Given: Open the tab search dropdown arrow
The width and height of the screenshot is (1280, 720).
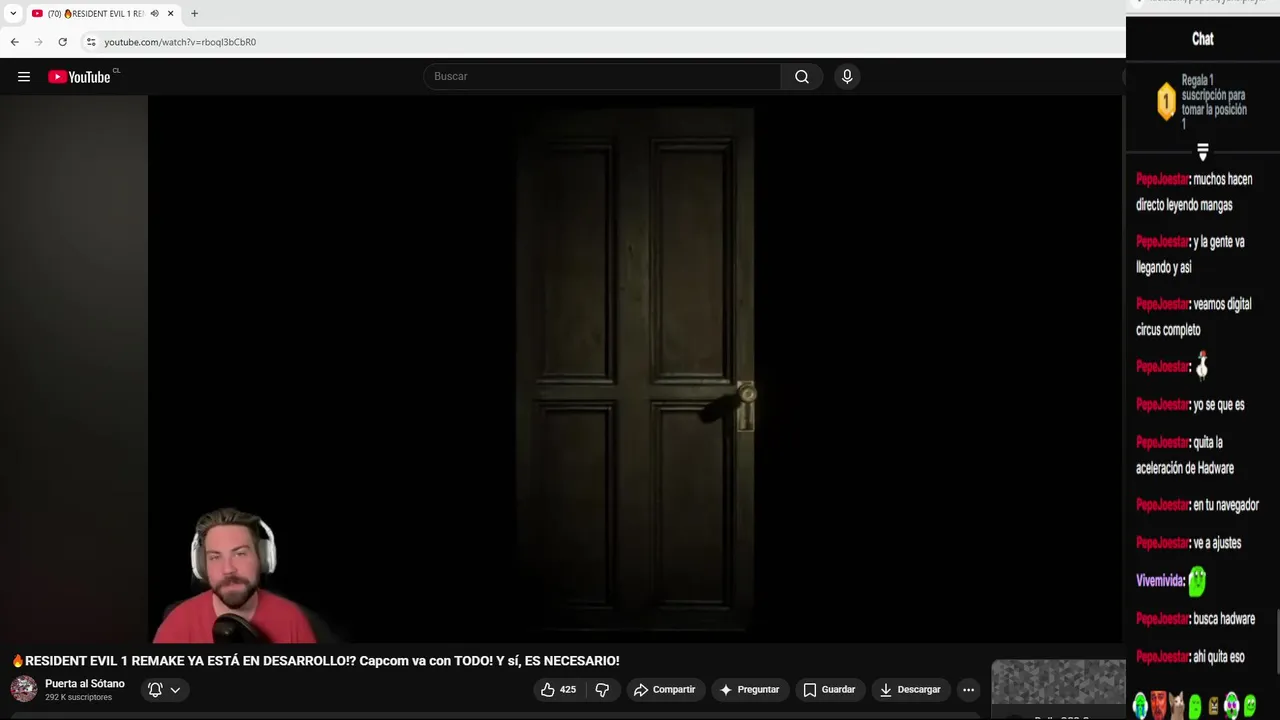Looking at the screenshot, I should pyautogui.click(x=13, y=14).
